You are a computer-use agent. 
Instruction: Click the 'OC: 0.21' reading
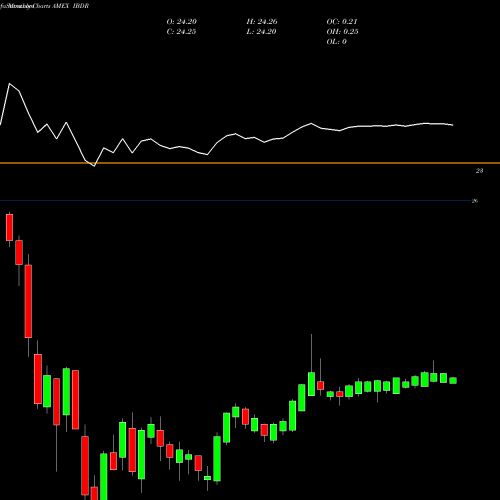click(342, 22)
